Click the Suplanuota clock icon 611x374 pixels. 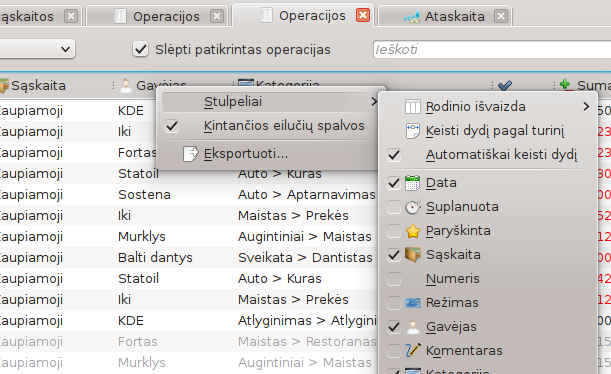(x=413, y=207)
